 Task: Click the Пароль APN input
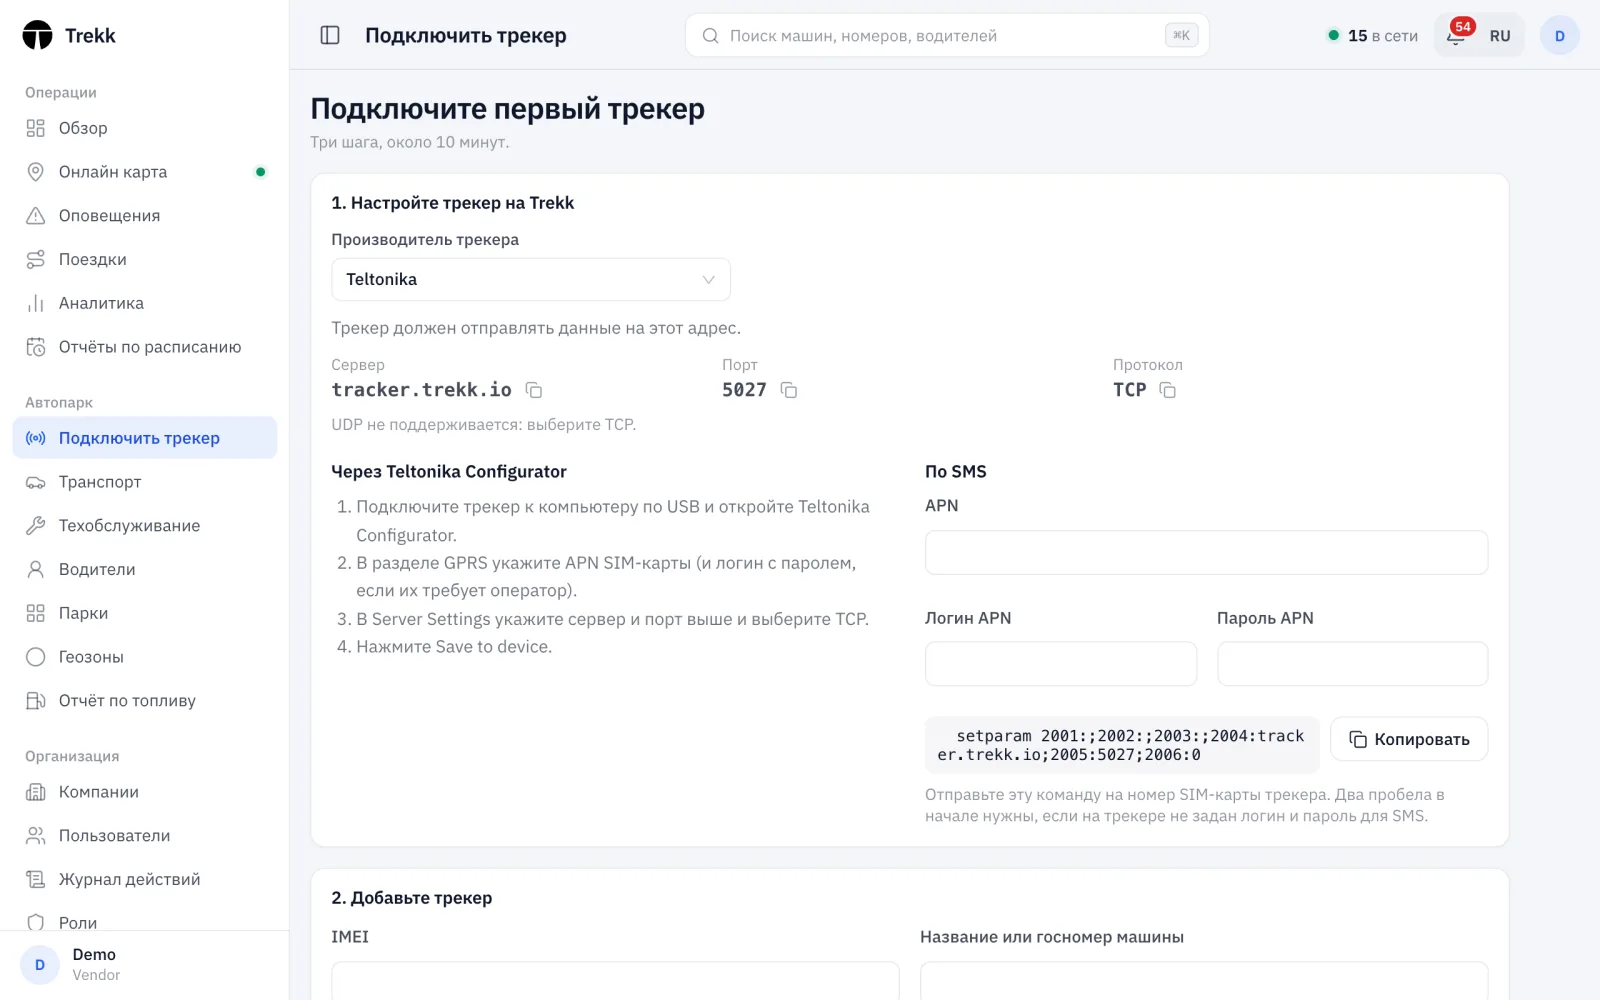coord(1352,664)
